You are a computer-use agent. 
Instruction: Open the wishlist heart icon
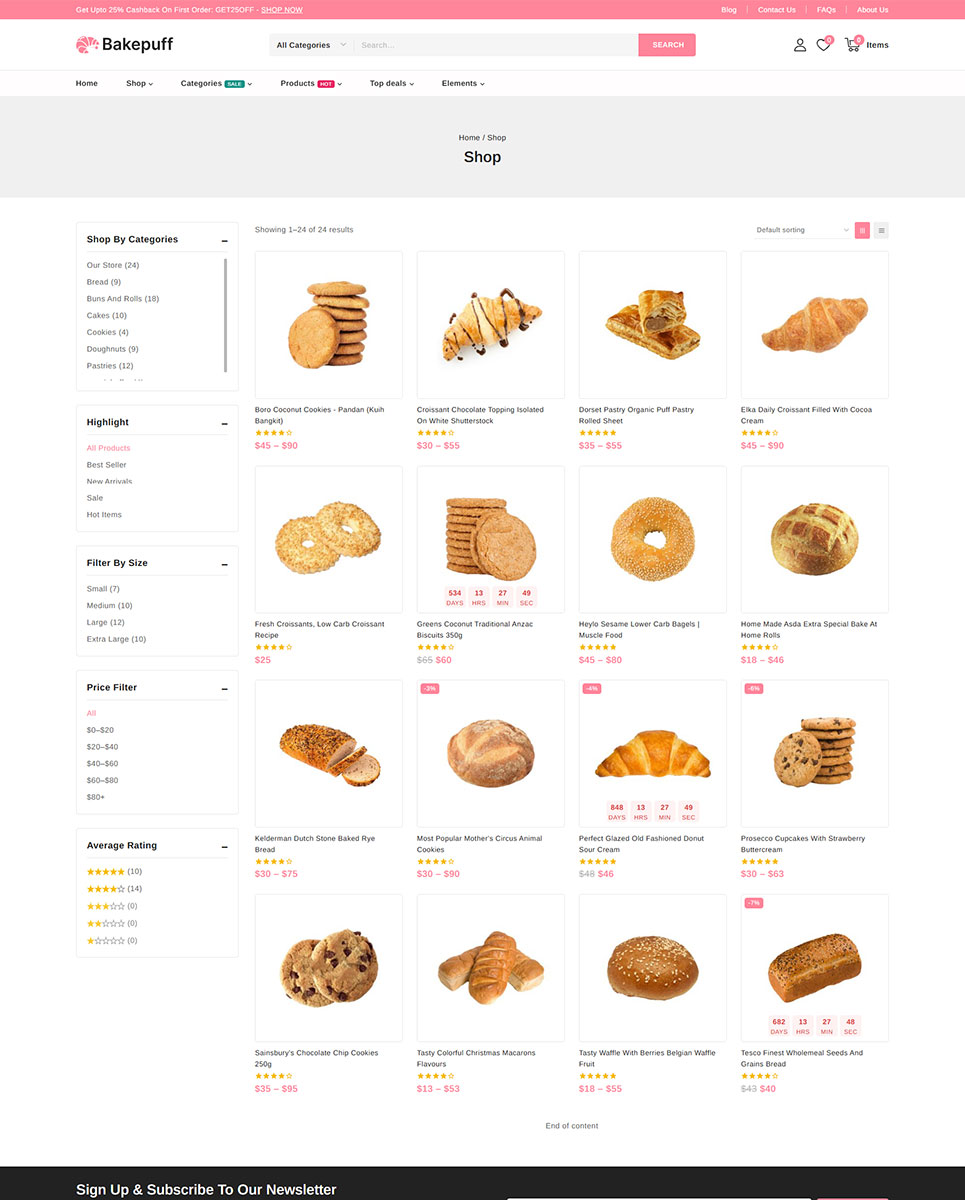(x=823, y=45)
